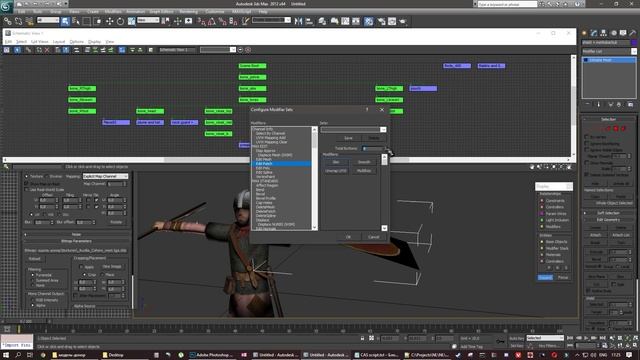The image size is (640, 360).
Task: Collapse the Noise rollout in material editor
Action: (76, 234)
